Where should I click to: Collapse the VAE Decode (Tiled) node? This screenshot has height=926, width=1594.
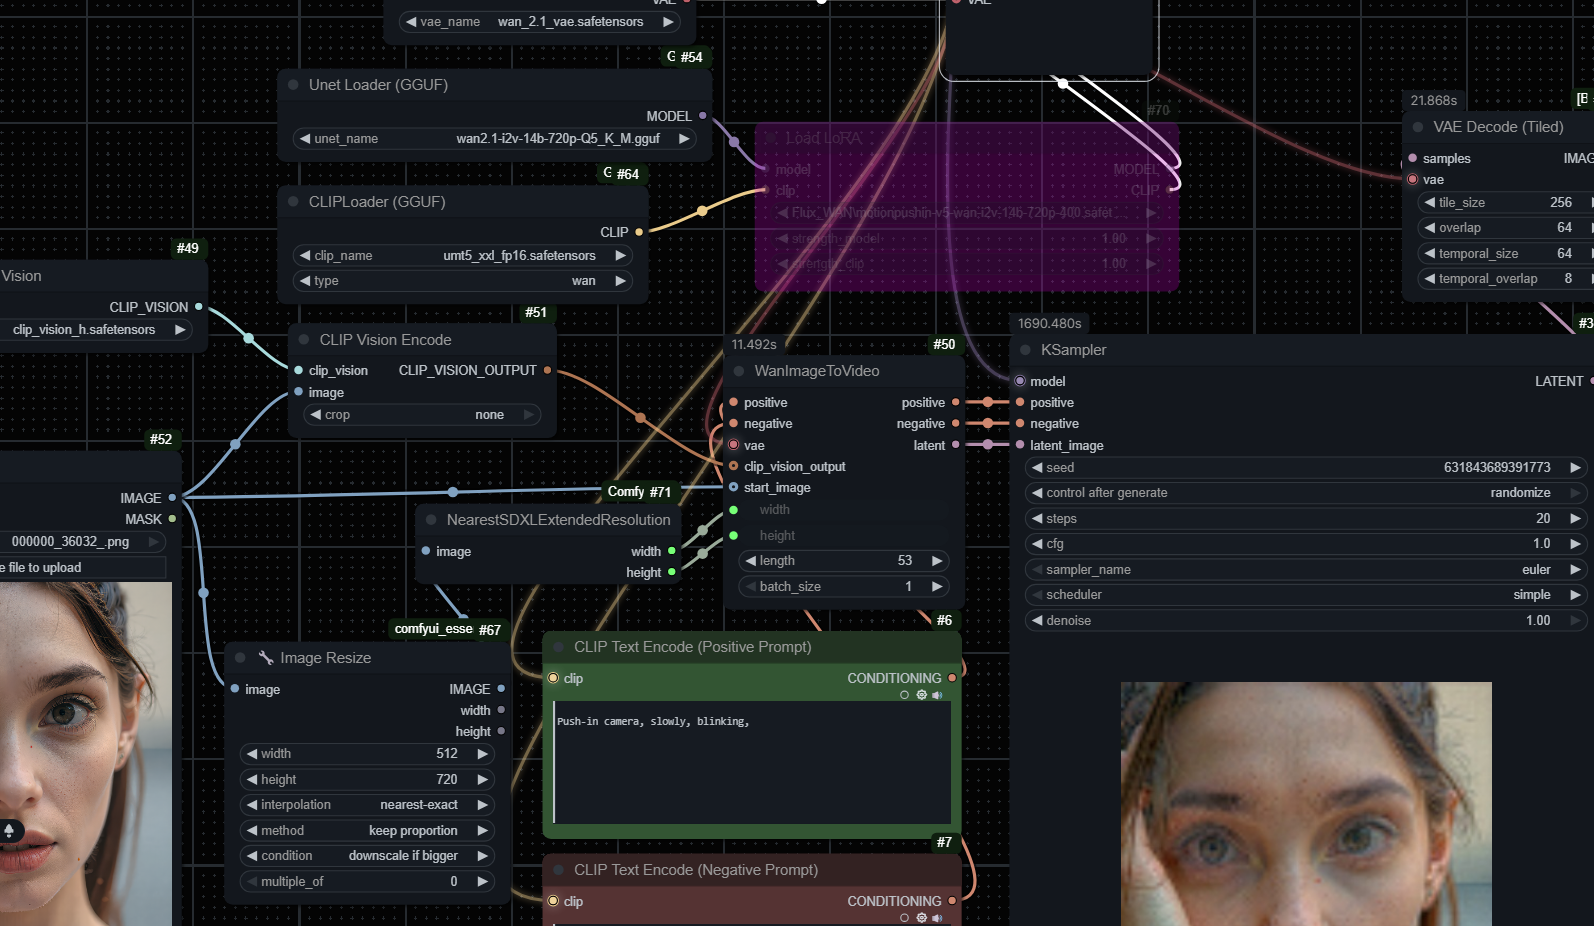point(1418,127)
